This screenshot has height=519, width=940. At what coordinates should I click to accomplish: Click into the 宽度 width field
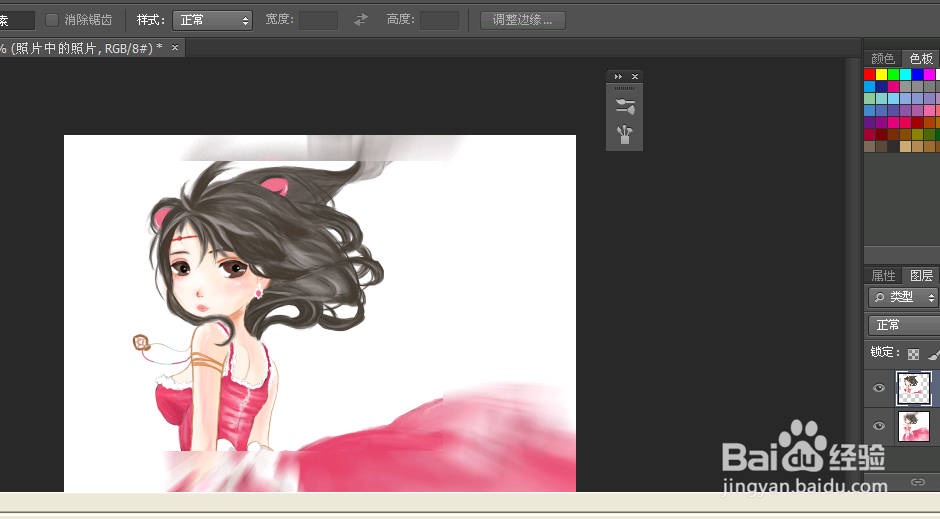pyautogui.click(x=318, y=20)
